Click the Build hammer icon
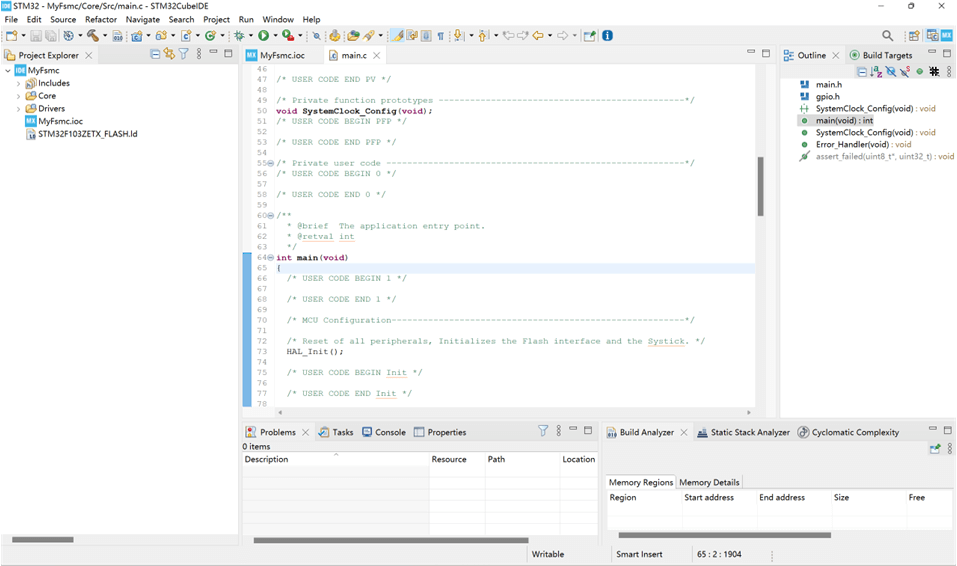Image resolution: width=957 pixels, height=566 pixels. (x=92, y=36)
